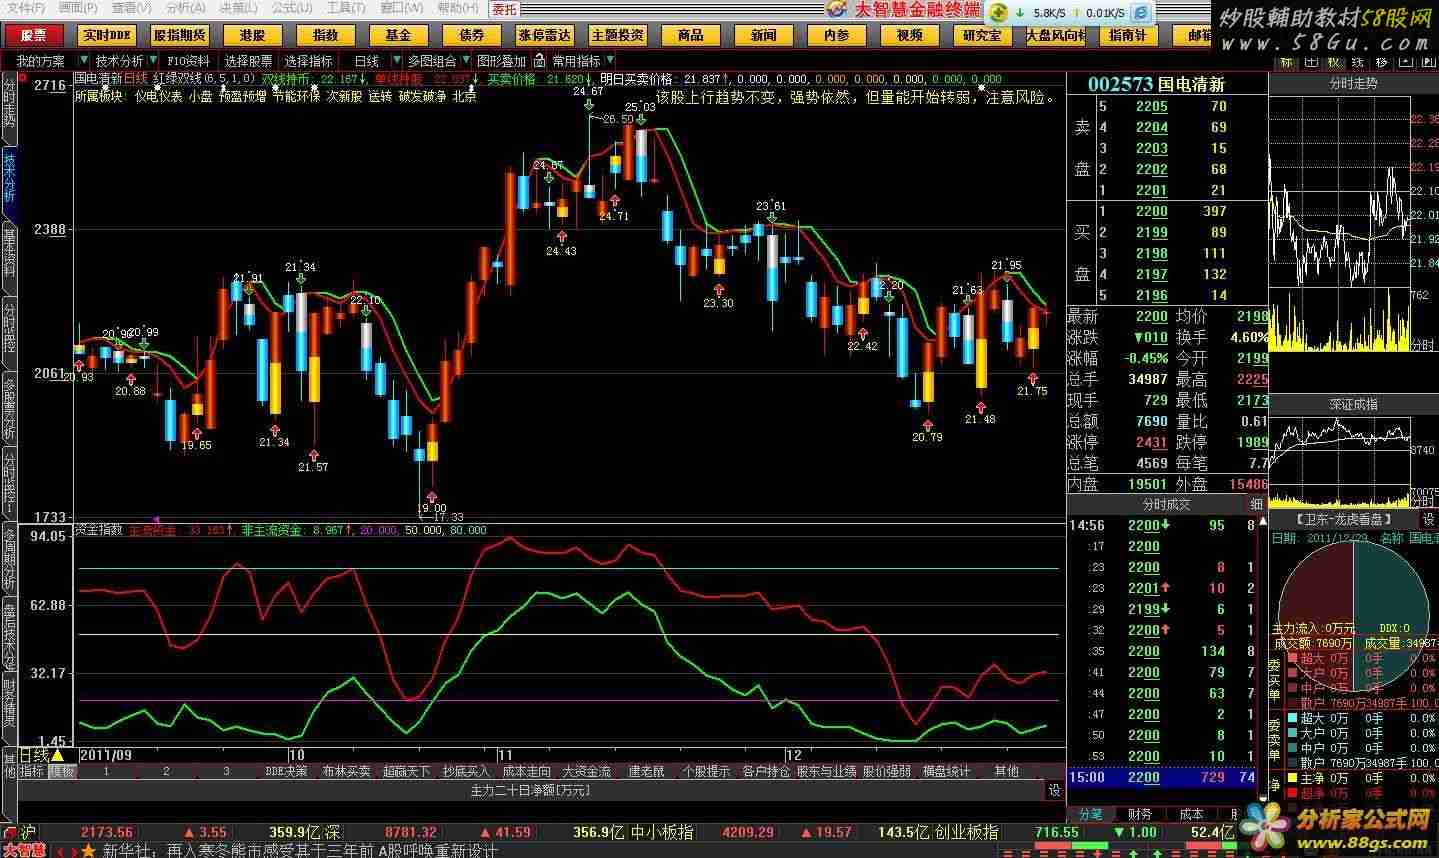Select the 超赢天下 indicator tab
Image resolution: width=1439 pixels, height=858 pixels.
click(x=406, y=771)
